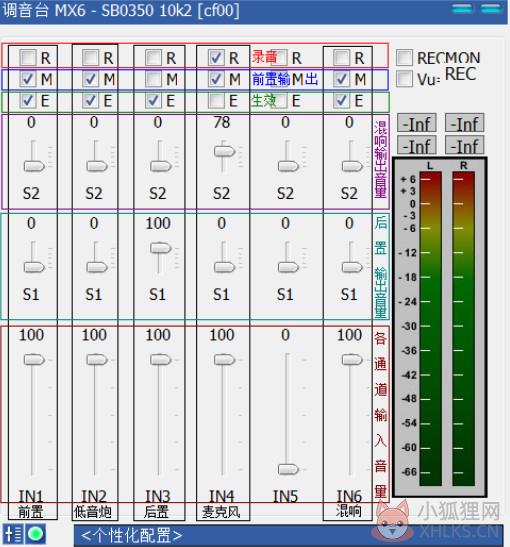This screenshot has width=510, height=547.
Task: Click the IN1 input volume slider thumb
Action: pos(34,360)
